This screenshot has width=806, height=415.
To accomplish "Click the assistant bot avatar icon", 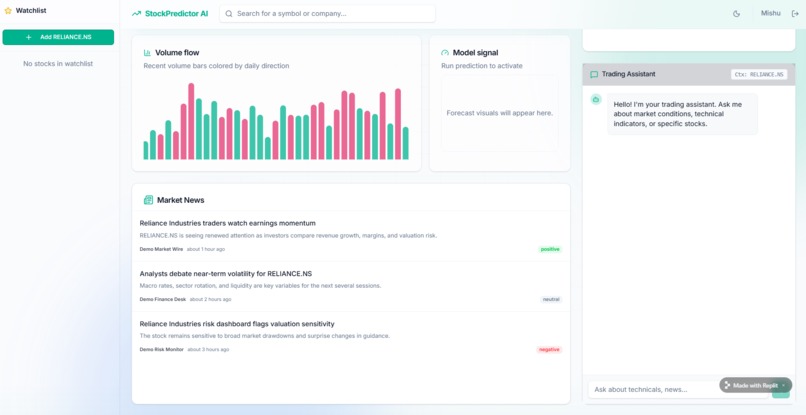I will (x=596, y=99).
